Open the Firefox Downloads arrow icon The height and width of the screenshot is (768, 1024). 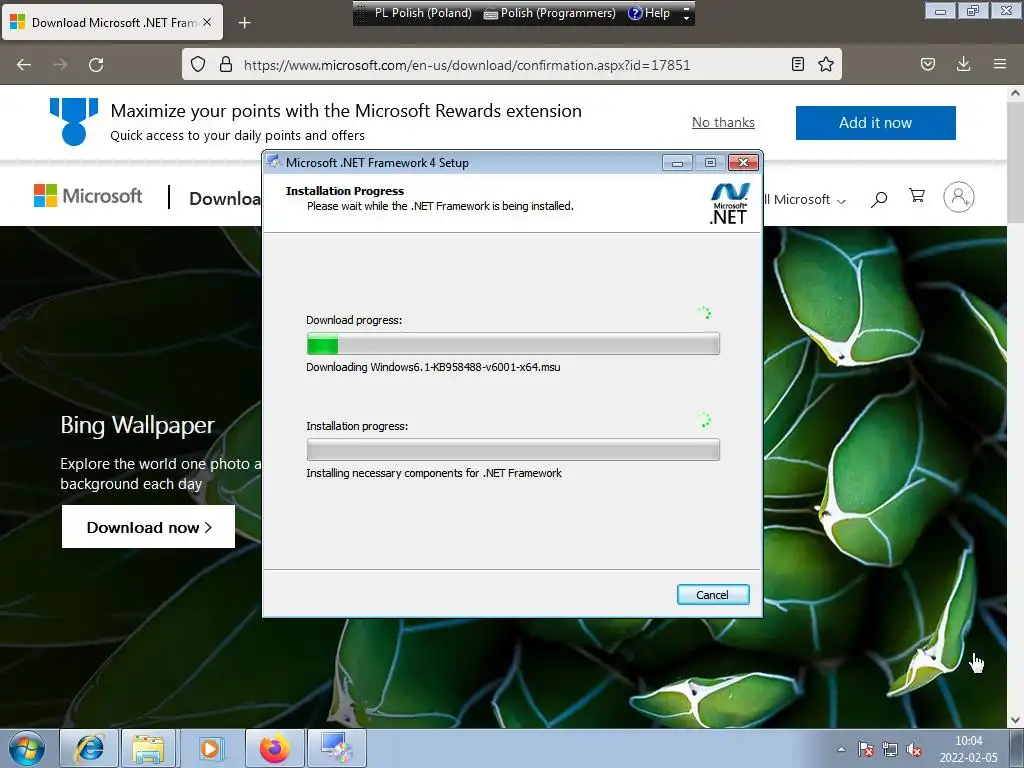coord(963,63)
